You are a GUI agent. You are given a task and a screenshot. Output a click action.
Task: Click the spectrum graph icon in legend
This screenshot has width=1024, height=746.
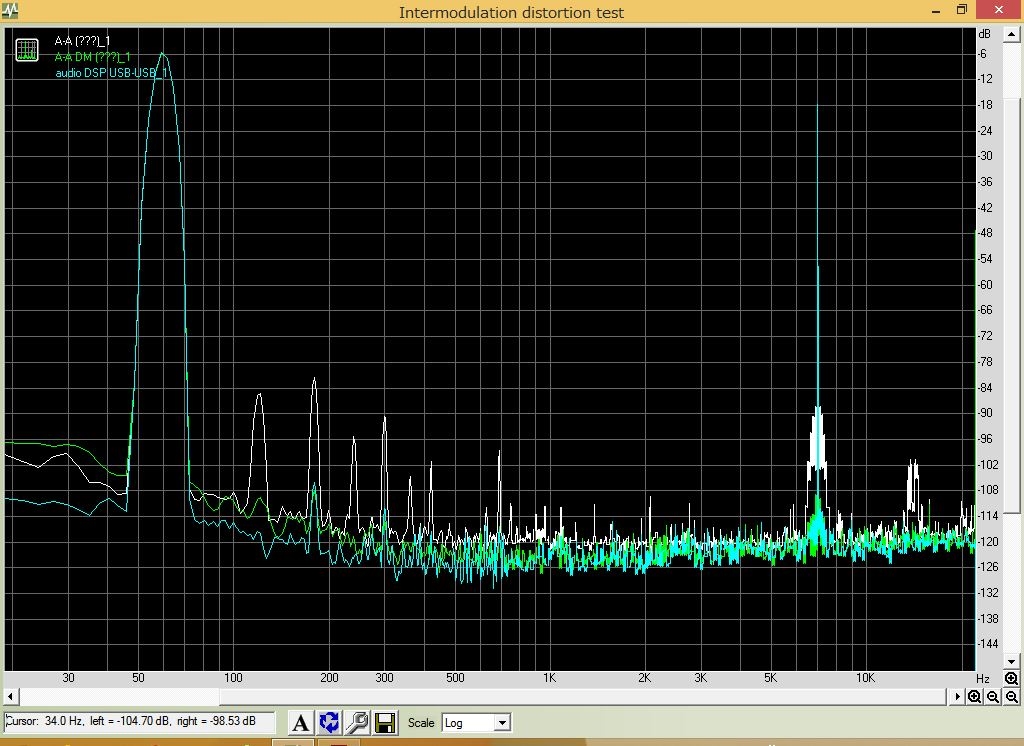point(27,49)
